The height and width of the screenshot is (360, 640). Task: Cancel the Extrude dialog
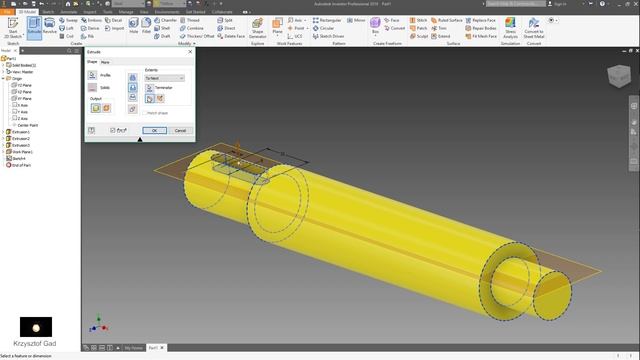[x=180, y=130]
